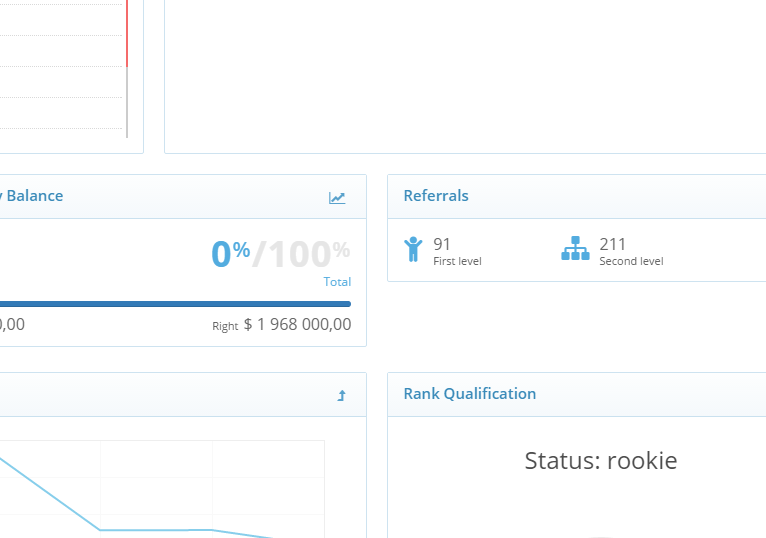Click the First level label
The width and height of the screenshot is (766, 538).
(457, 261)
